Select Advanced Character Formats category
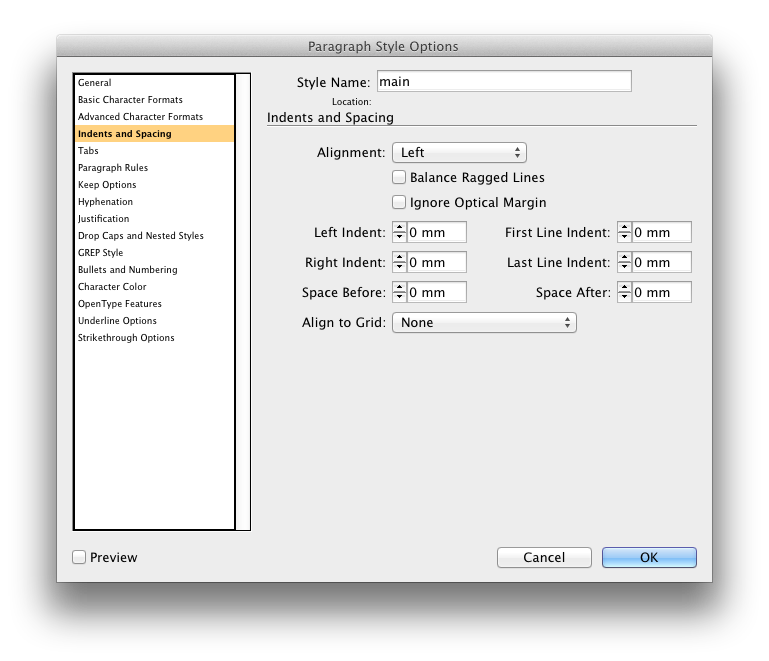Image resolution: width=769 pixels, height=661 pixels. tap(154, 117)
